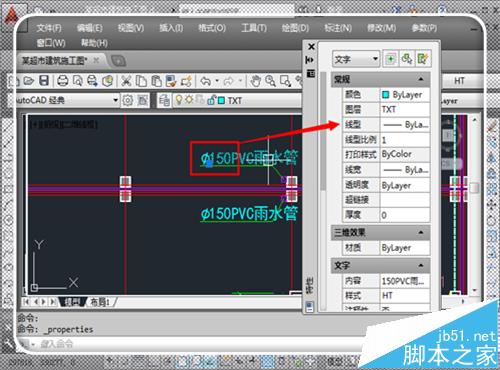Click the 线型 ByLayer property value

pyautogui.click(x=405, y=125)
